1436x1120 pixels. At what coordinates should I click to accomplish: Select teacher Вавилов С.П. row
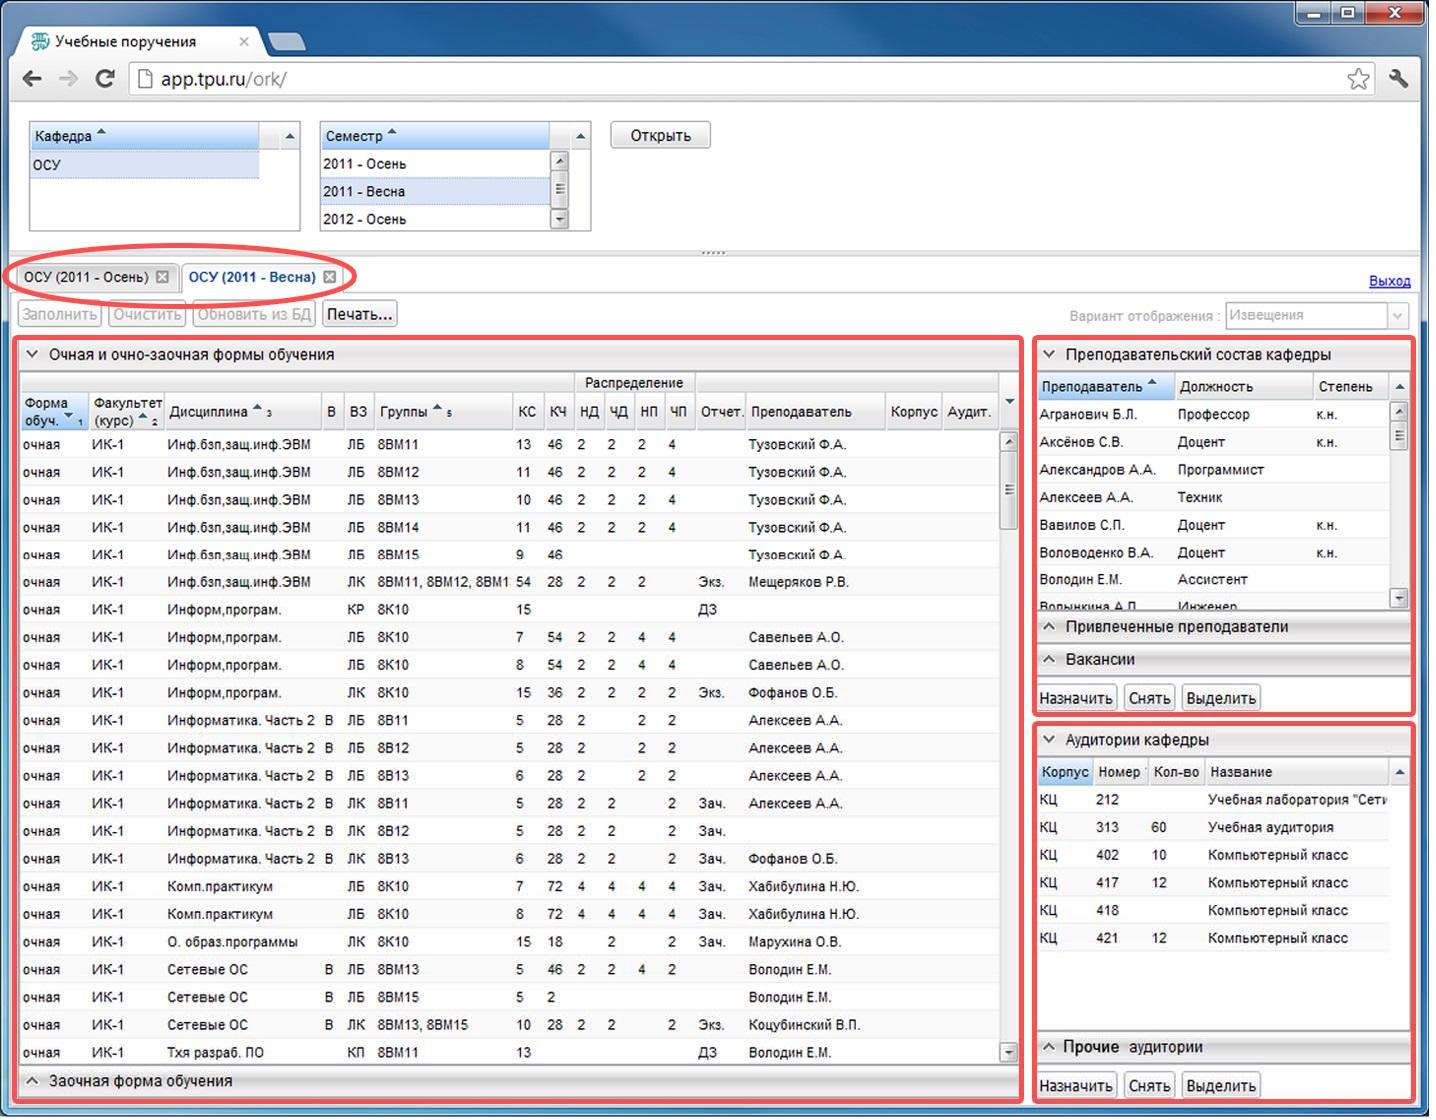point(1213,525)
